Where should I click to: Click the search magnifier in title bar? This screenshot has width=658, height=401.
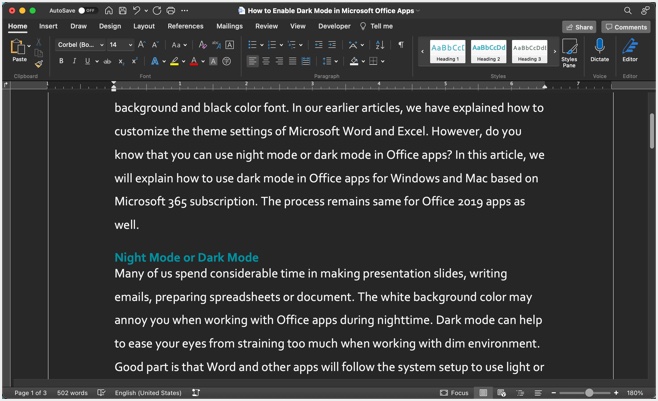pyautogui.click(x=627, y=10)
